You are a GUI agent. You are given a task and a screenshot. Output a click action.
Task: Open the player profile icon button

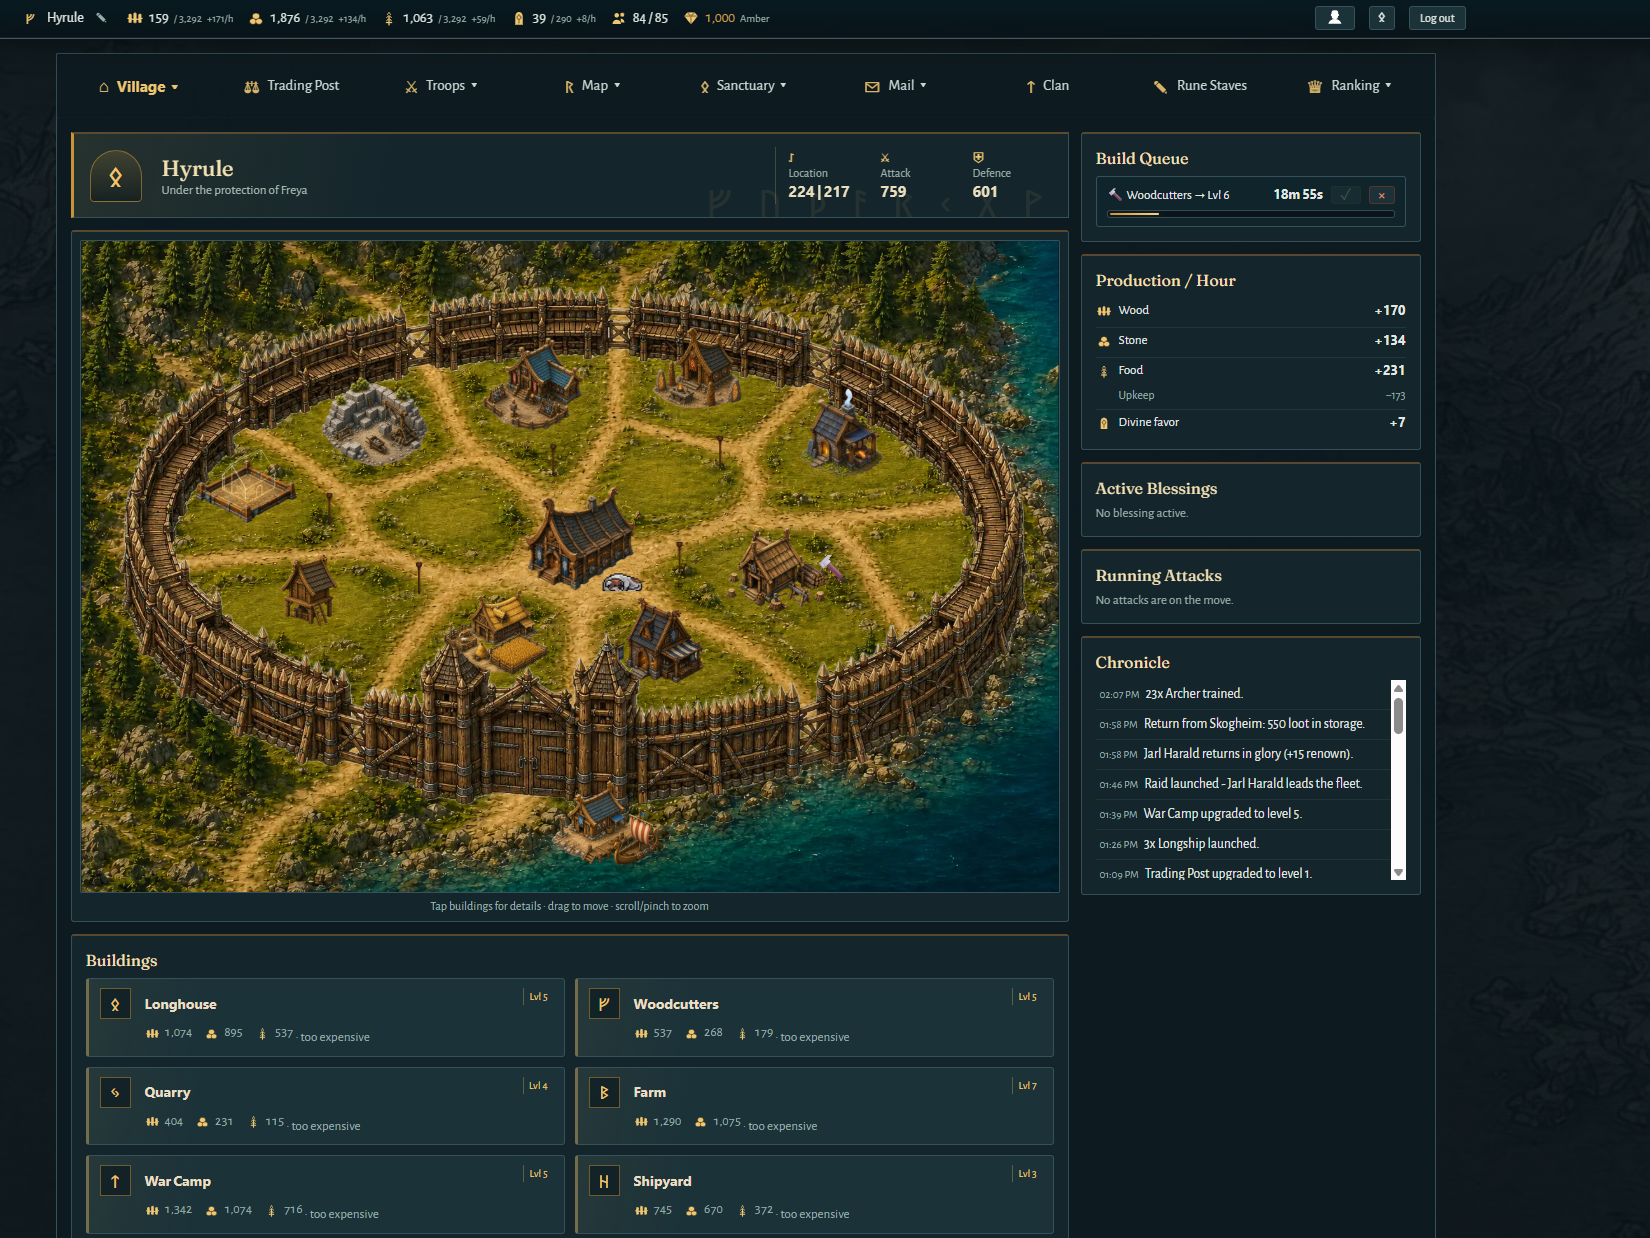(1334, 18)
